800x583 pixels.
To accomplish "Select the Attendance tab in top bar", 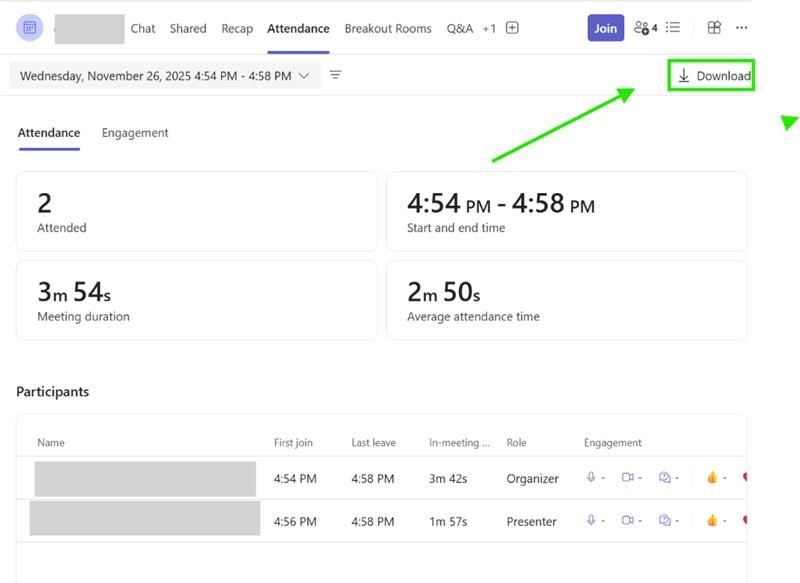I will click(x=298, y=29).
